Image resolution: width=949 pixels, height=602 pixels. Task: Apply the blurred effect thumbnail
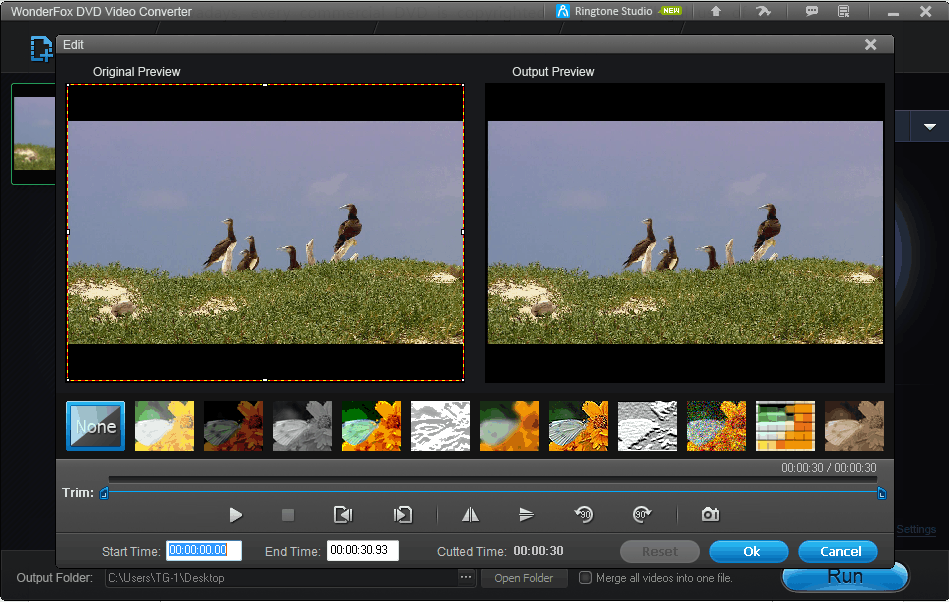(x=510, y=426)
